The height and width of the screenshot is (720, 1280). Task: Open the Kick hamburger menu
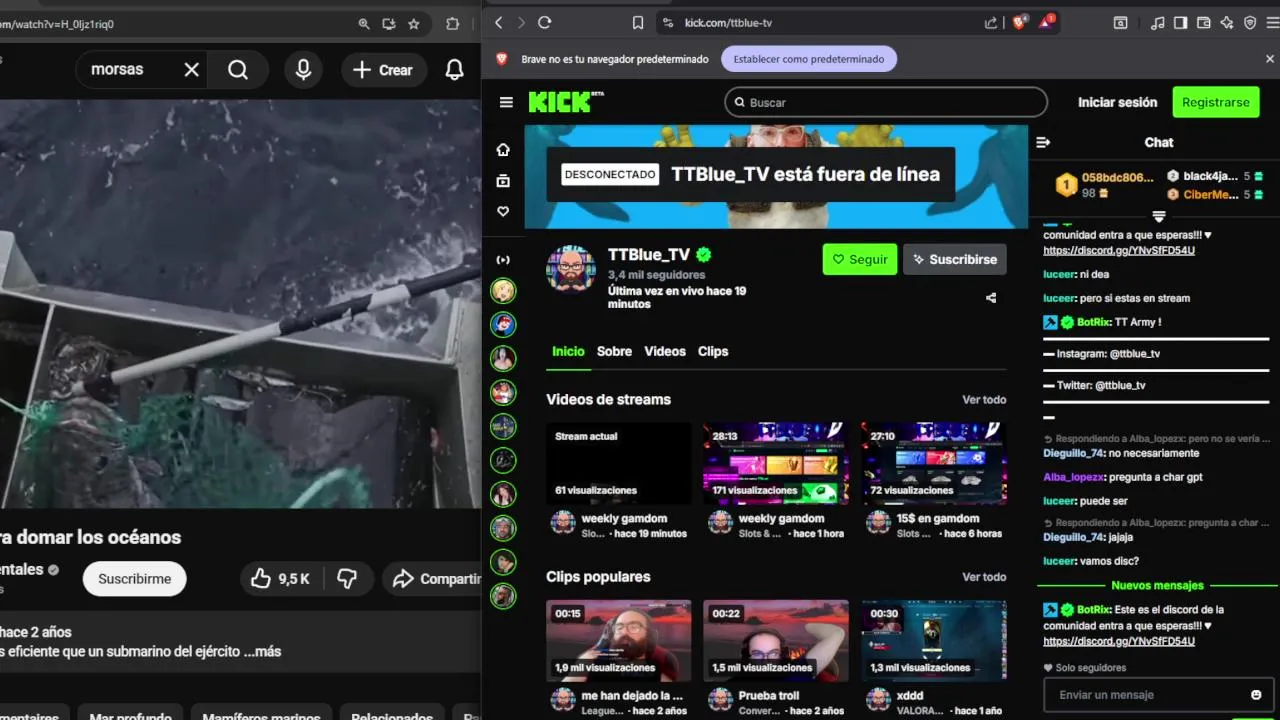click(506, 102)
